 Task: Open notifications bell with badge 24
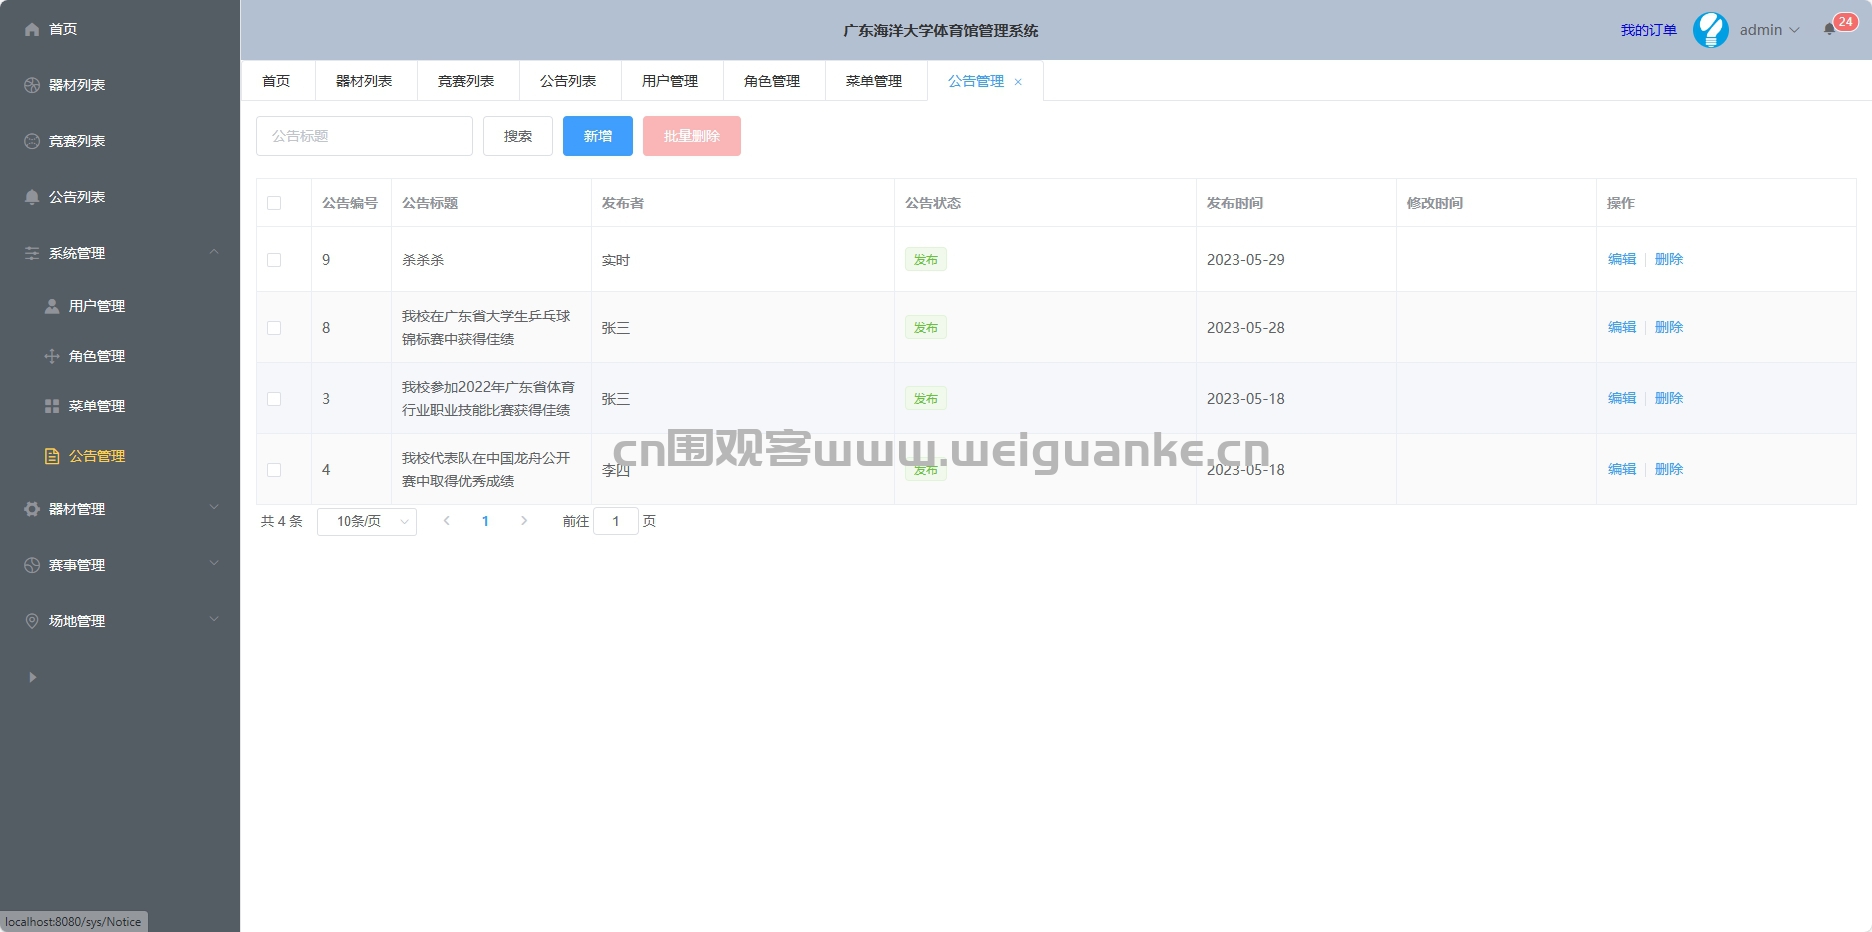point(1830,29)
